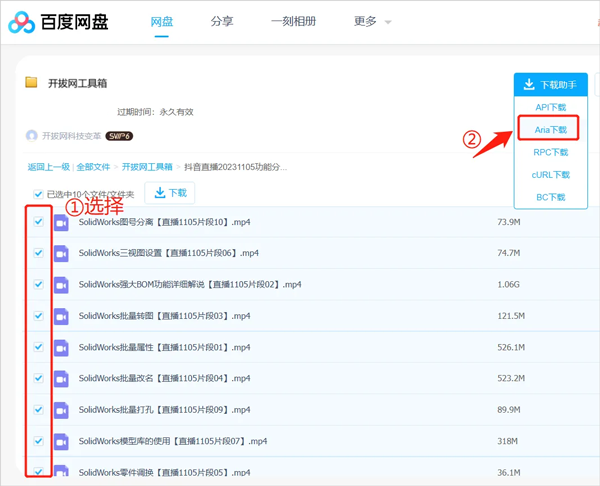
Task: Click the Baidu Netdisk logo icon
Action: (22, 22)
